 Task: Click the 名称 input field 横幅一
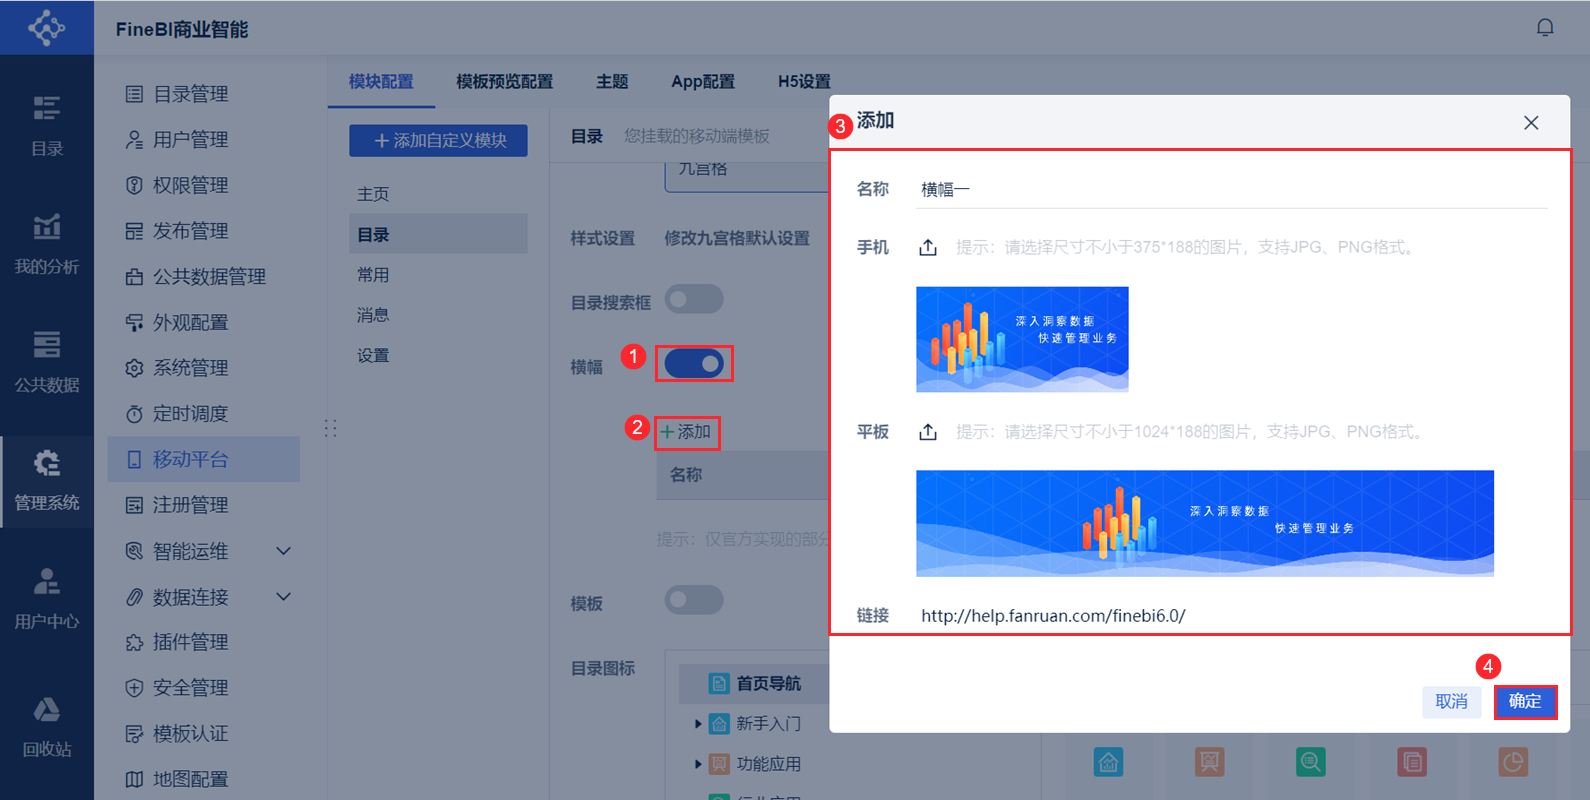click(1232, 190)
